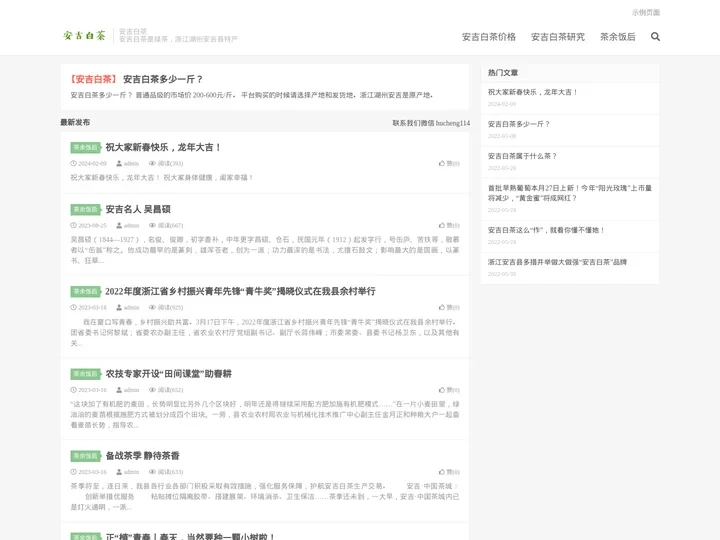Viewport: 720px width, 540px height.
Task: Click the 最新发布 section heading
Action: click(75, 122)
